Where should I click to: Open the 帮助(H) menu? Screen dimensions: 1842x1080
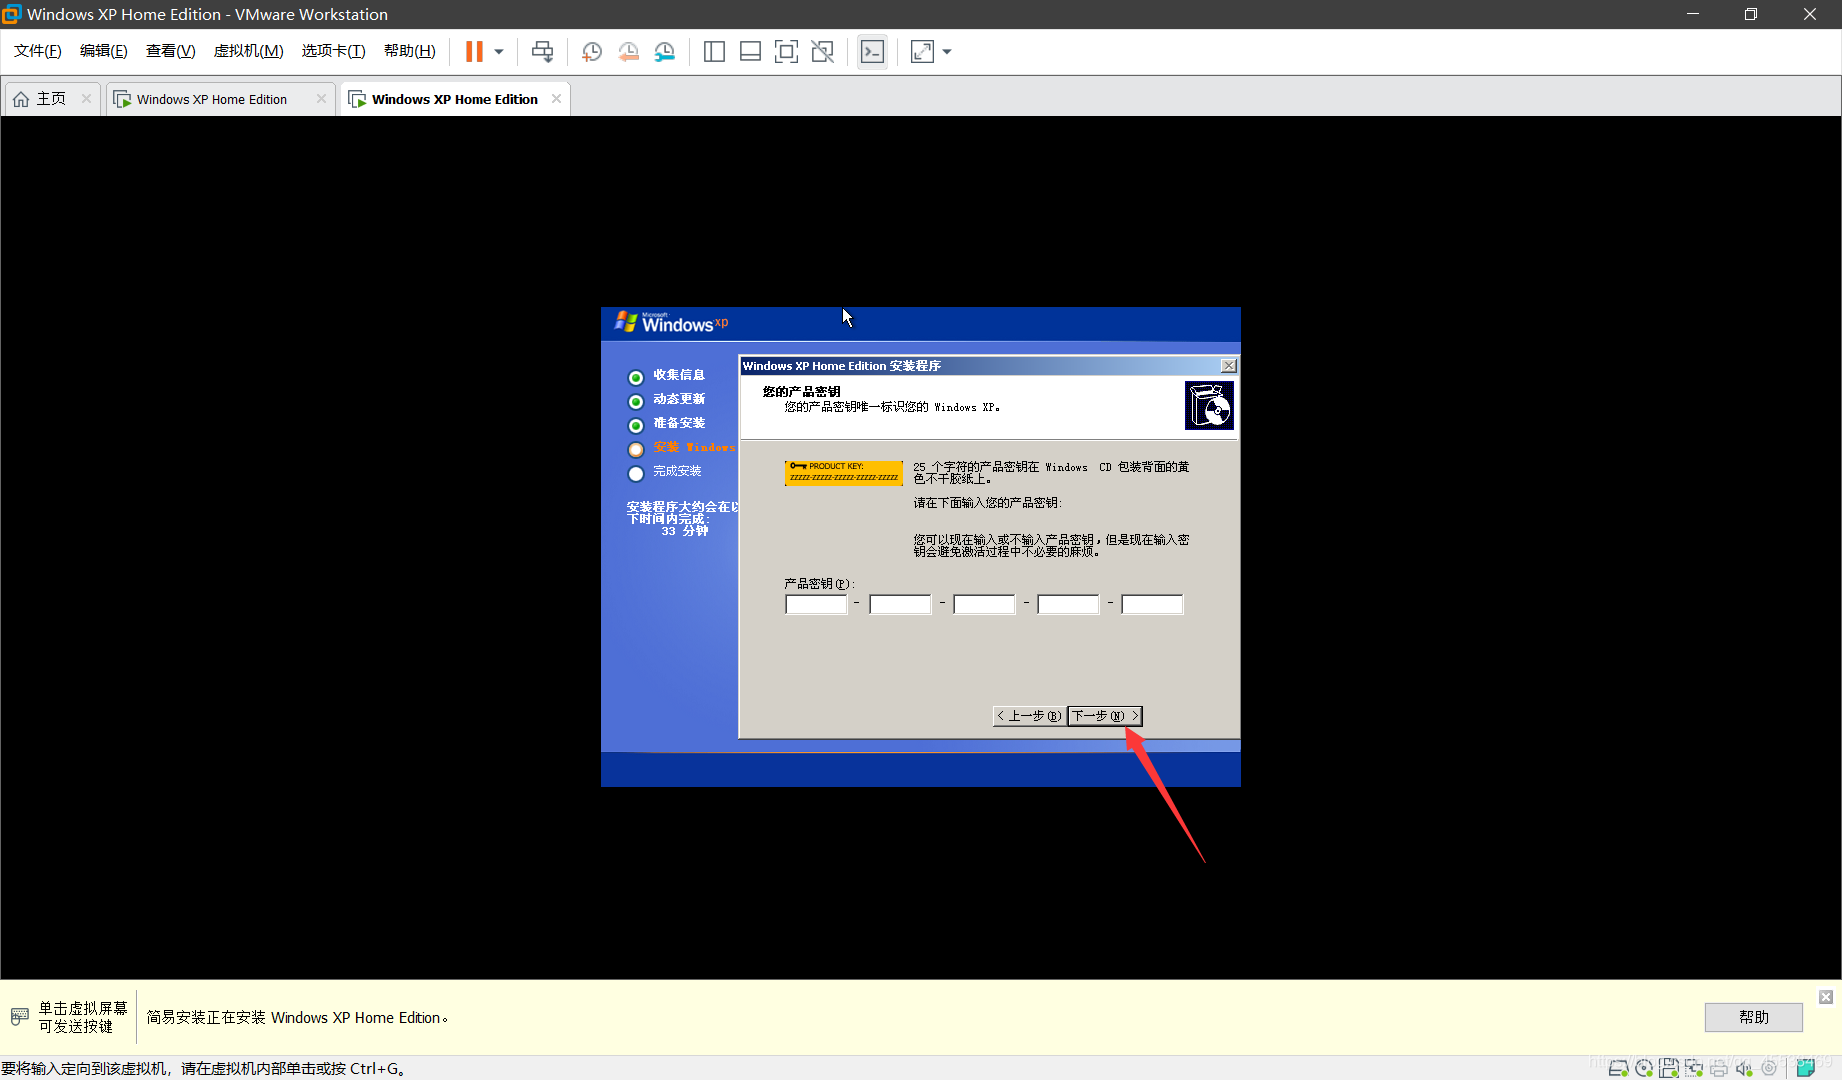(410, 51)
